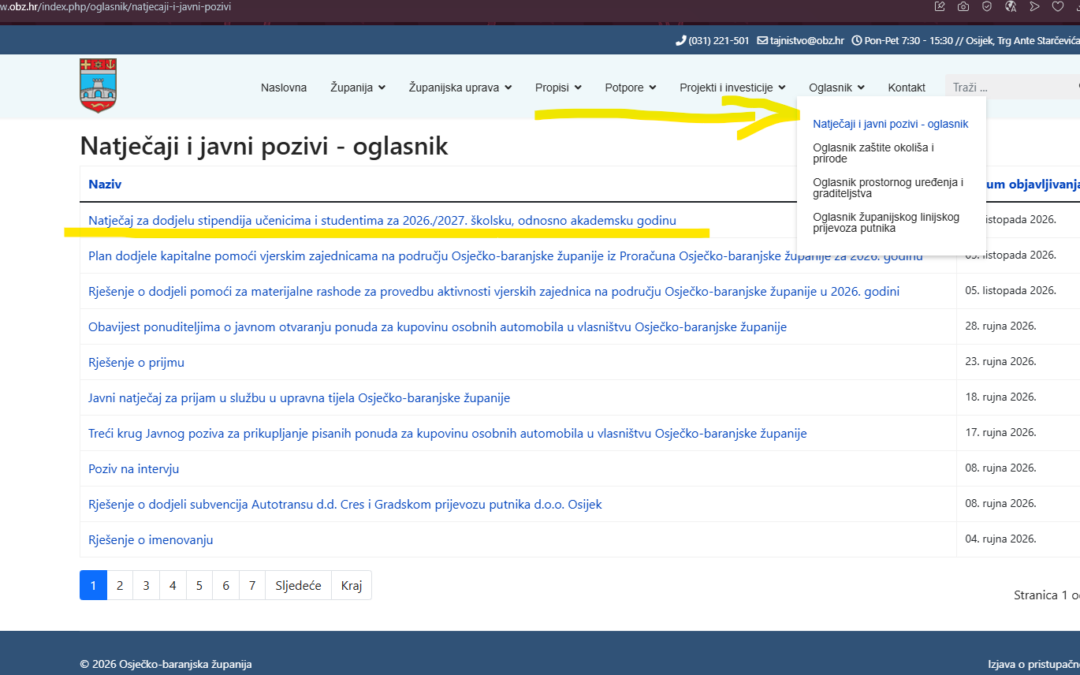Click the clock icon beside working hours
Viewport: 1080px width, 675px height.
857,41
